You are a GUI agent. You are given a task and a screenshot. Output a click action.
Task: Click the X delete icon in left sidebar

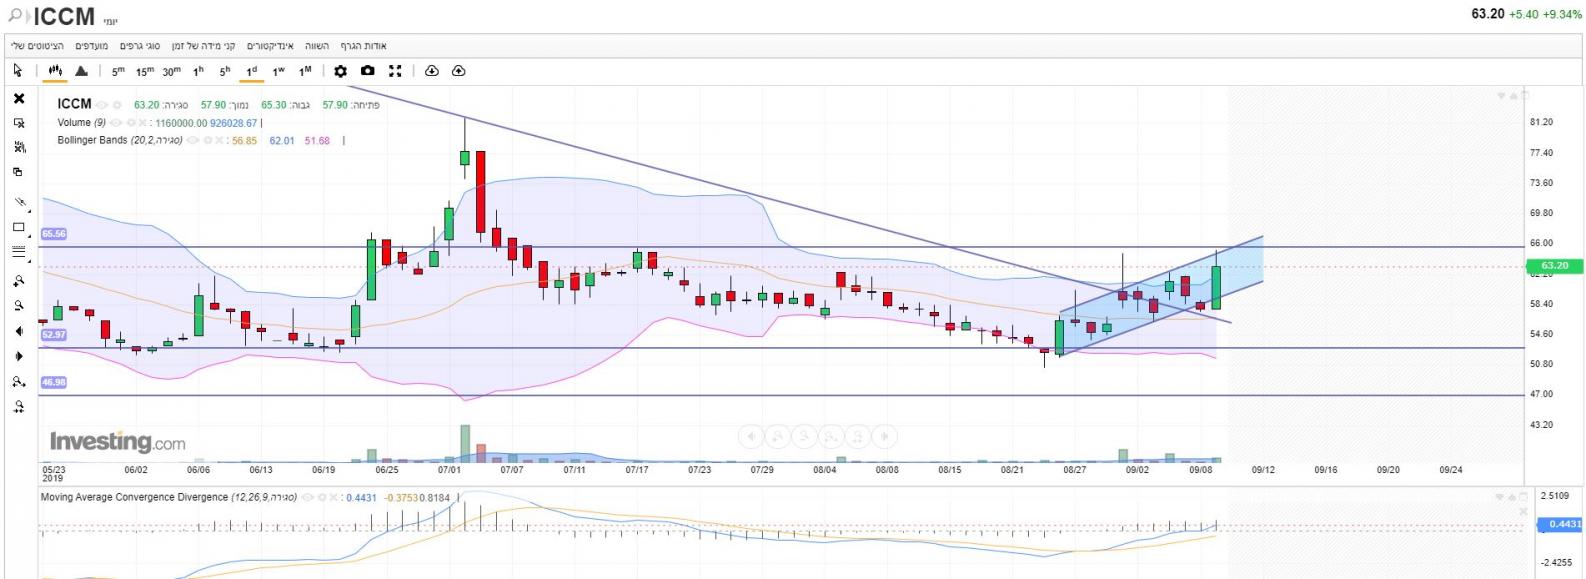[18, 98]
